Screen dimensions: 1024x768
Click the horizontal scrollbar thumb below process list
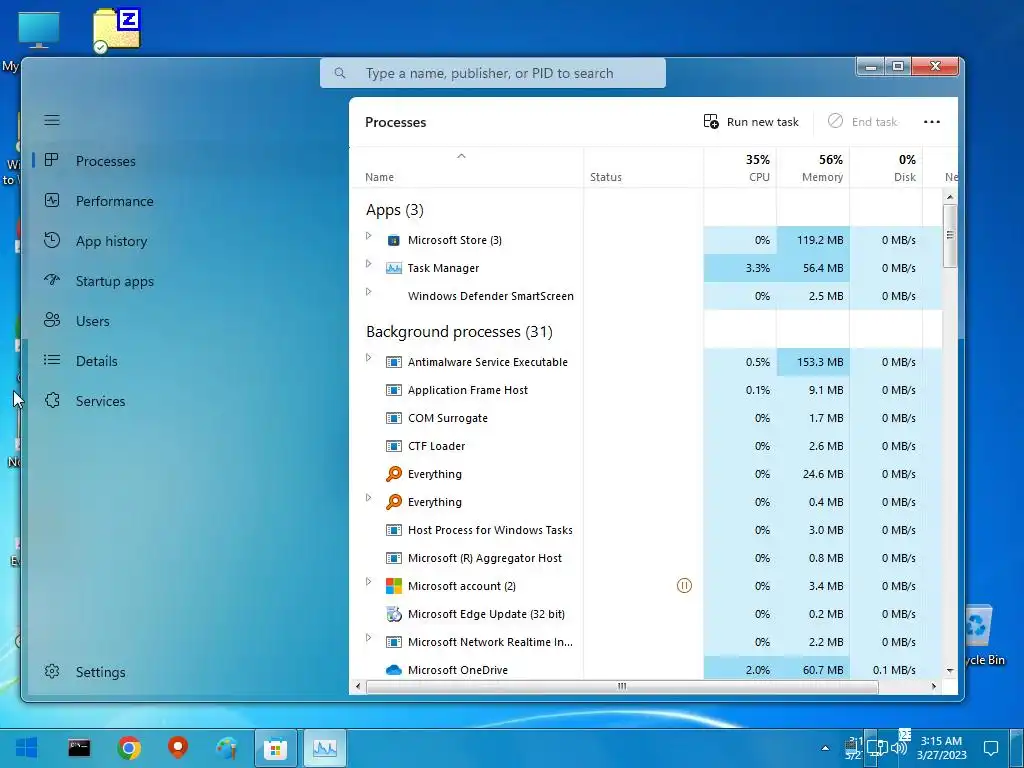622,686
